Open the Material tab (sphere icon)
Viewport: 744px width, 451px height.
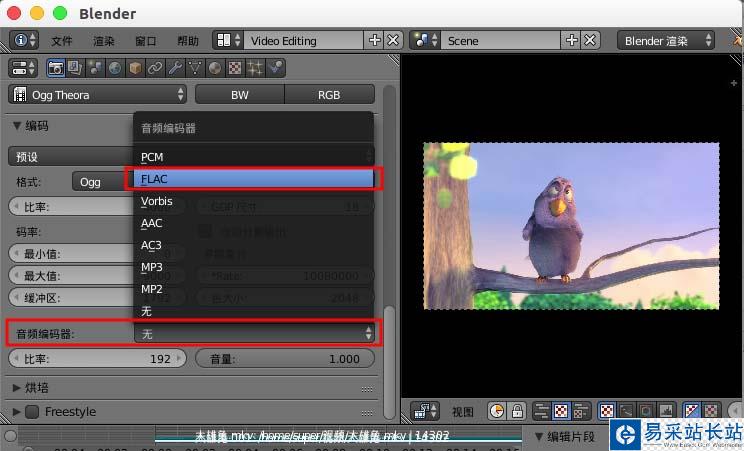[214, 68]
